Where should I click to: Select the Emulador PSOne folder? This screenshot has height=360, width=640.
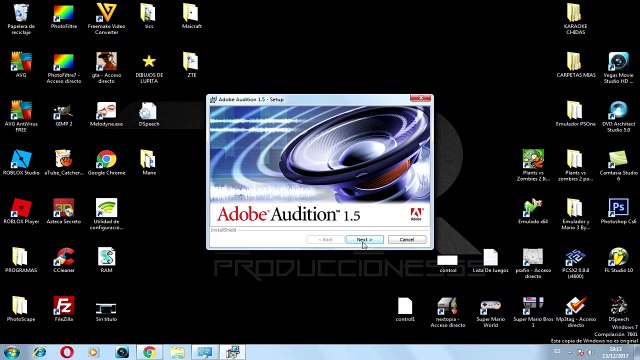[x=576, y=113]
